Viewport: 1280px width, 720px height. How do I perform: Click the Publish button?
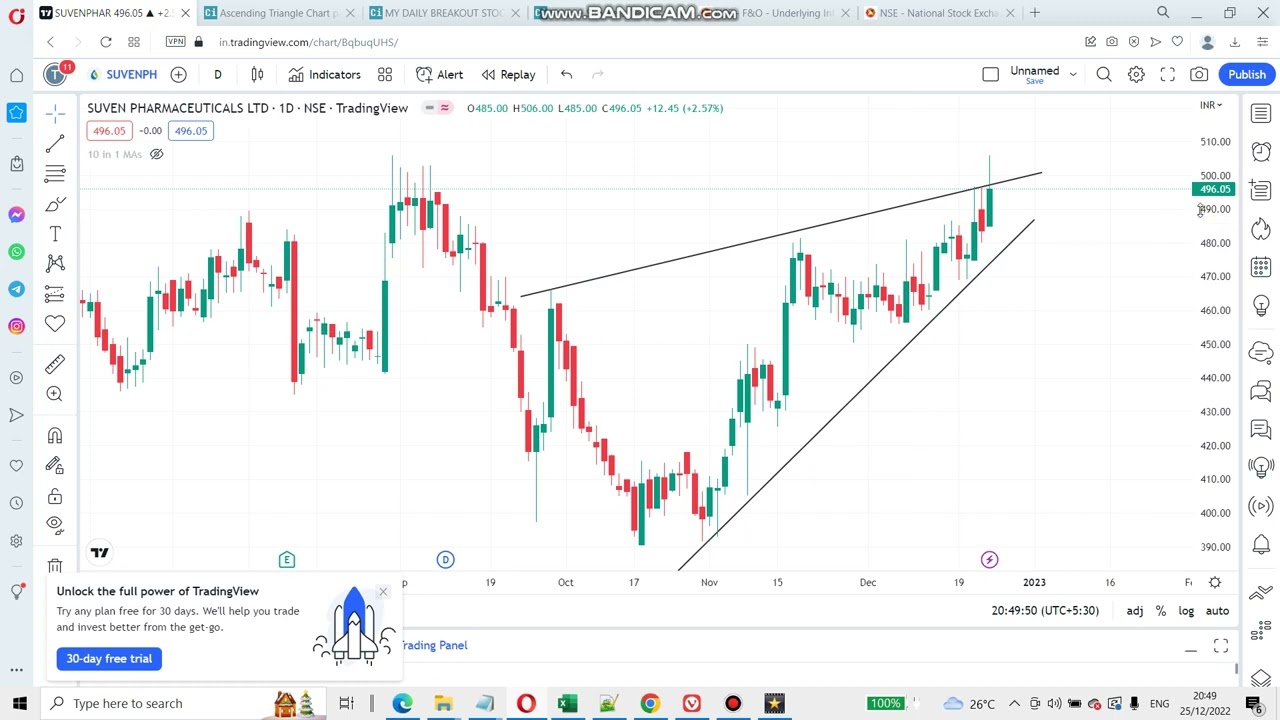[x=1246, y=74]
